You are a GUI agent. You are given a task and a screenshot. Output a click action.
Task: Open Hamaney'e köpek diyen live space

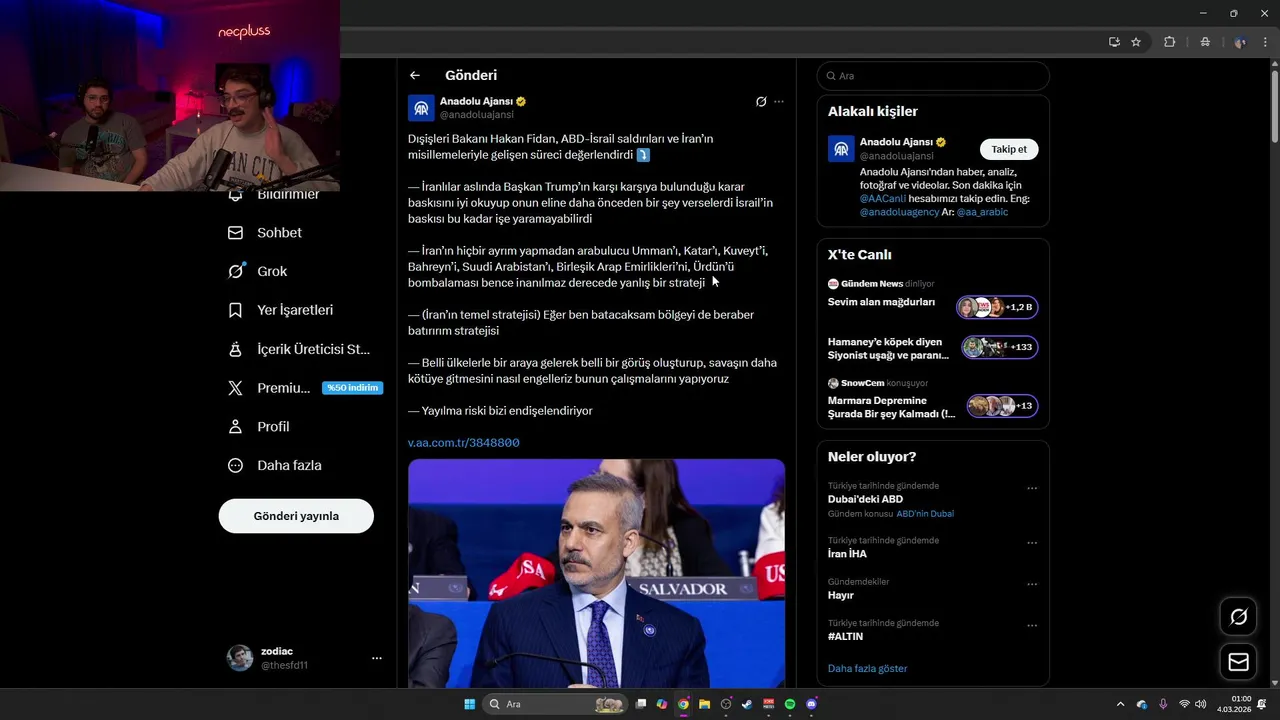pos(888,348)
